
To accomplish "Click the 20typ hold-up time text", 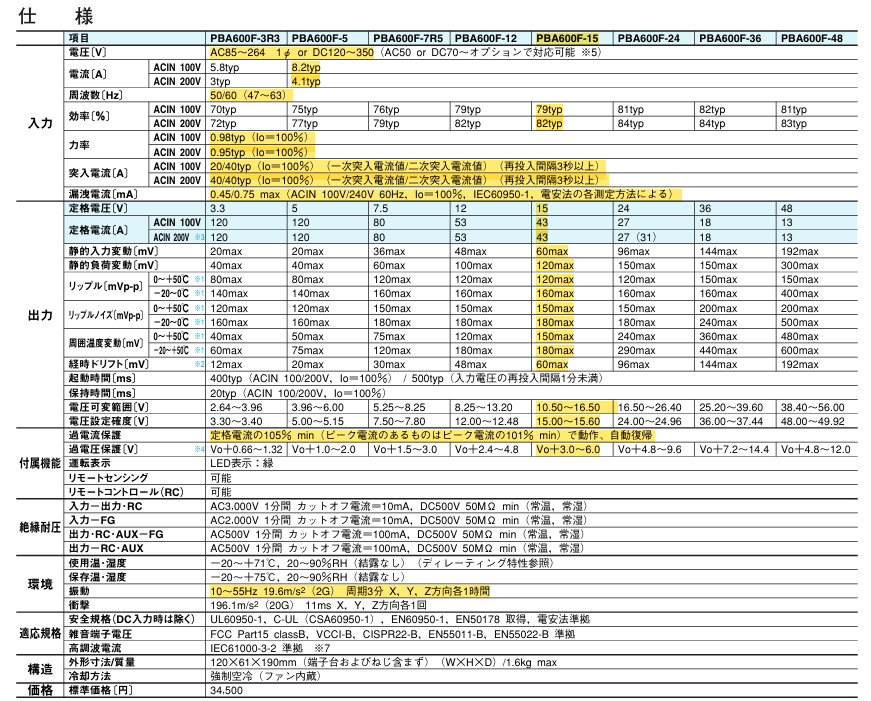I will 298,393.
